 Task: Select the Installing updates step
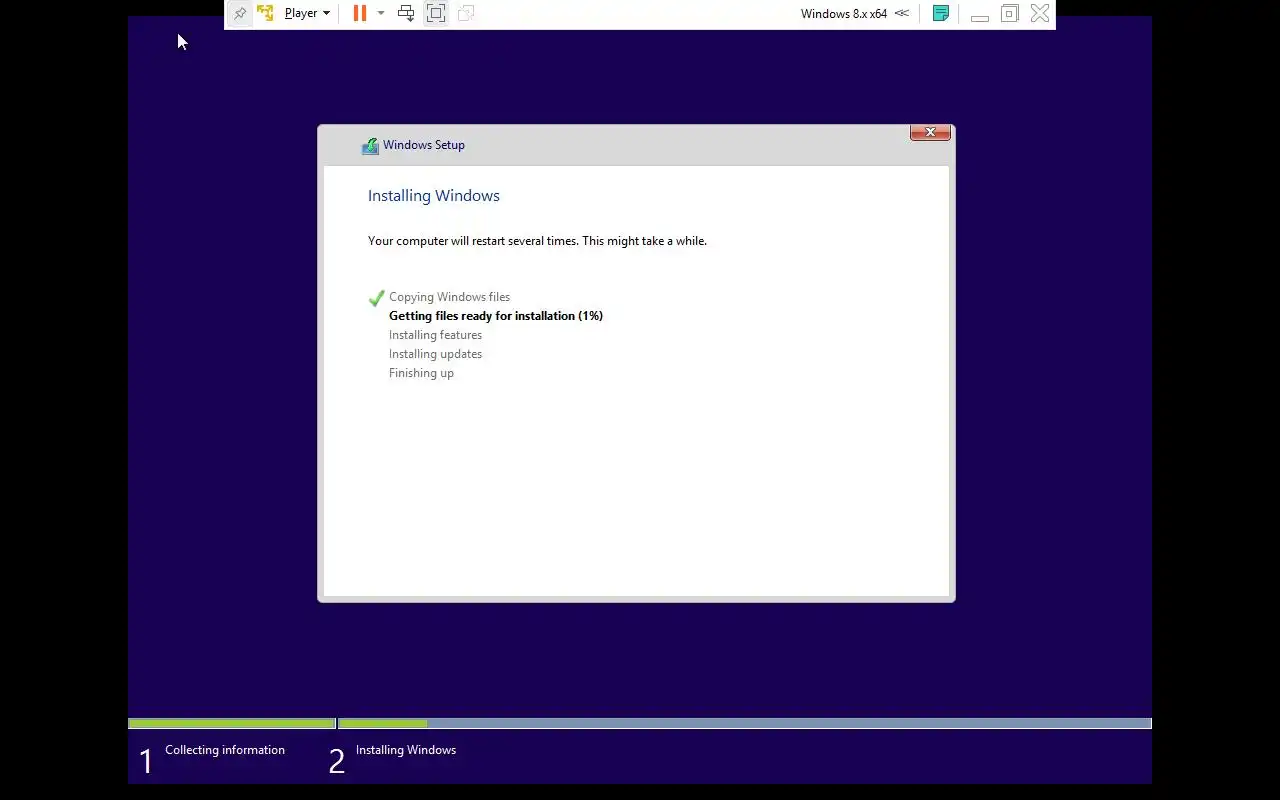(435, 354)
